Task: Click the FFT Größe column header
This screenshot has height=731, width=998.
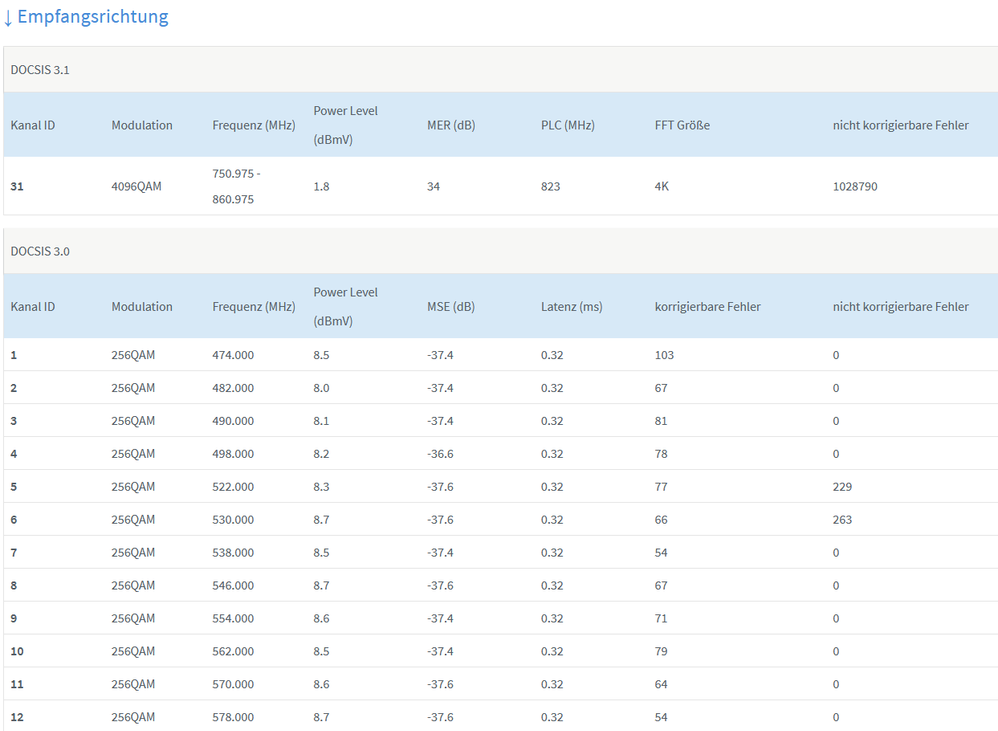Action: [x=682, y=125]
